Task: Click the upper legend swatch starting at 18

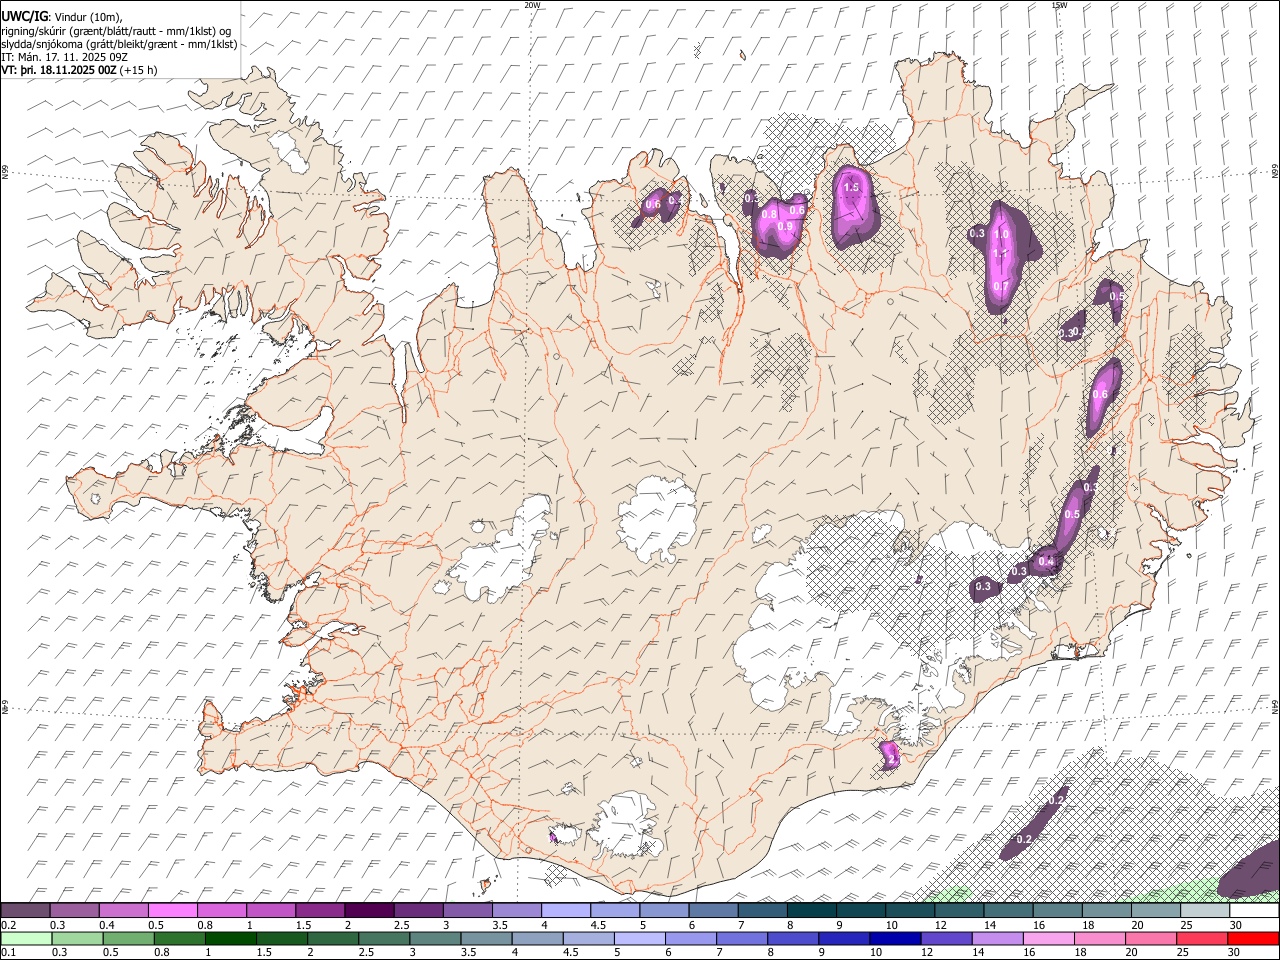Action: 1106,910
